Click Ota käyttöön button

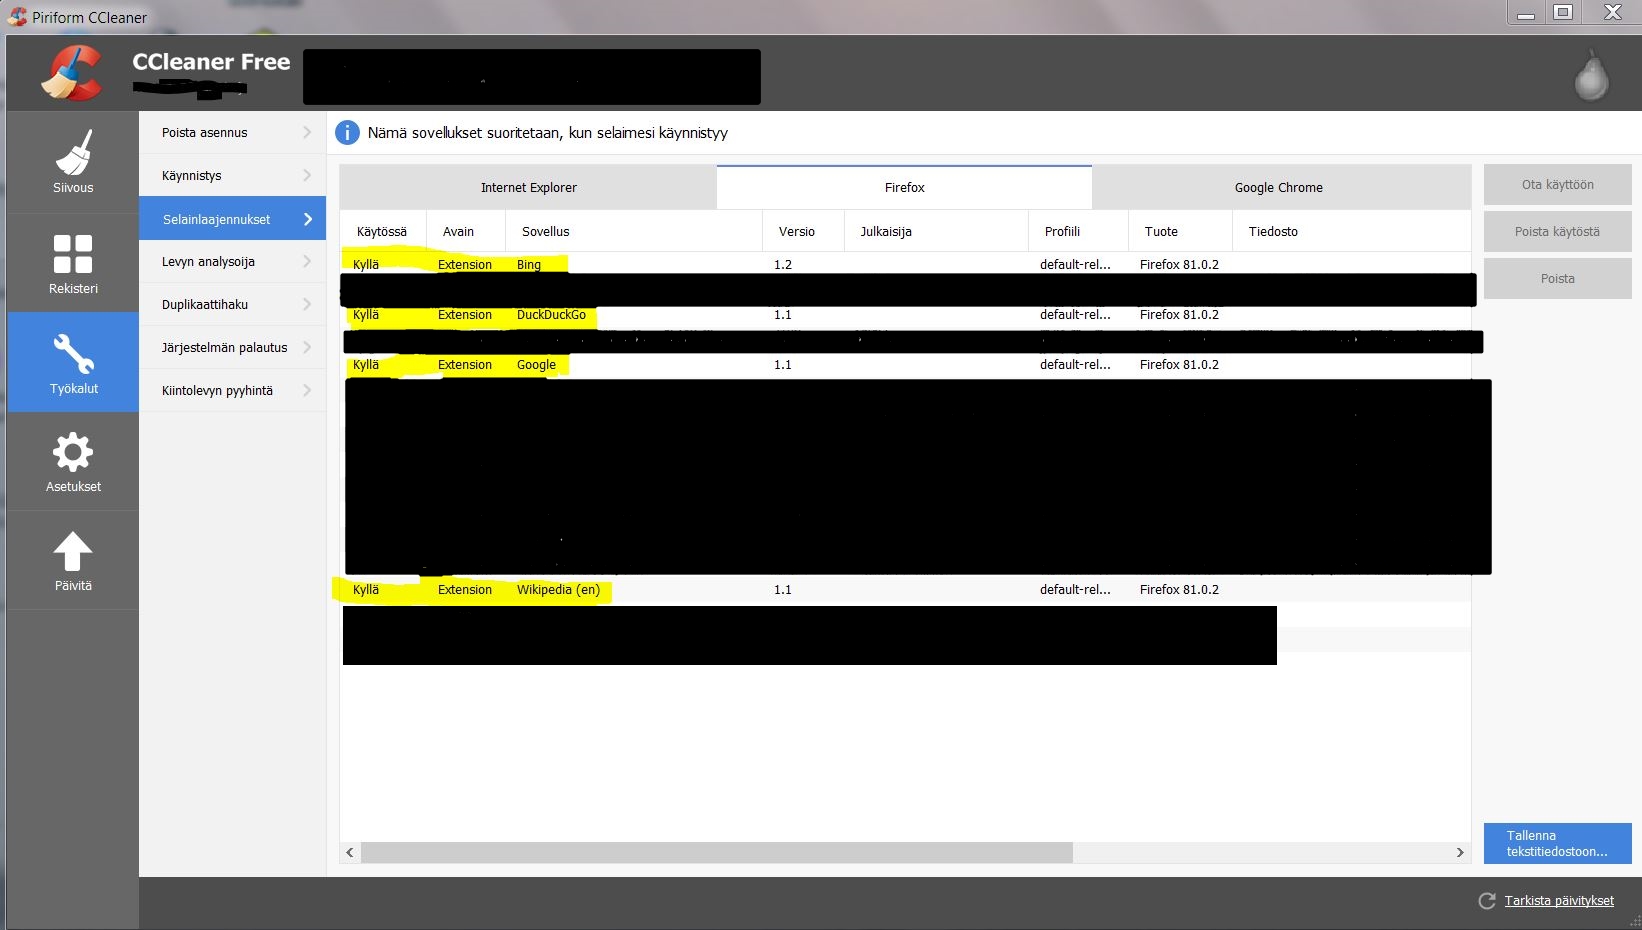pos(1557,184)
